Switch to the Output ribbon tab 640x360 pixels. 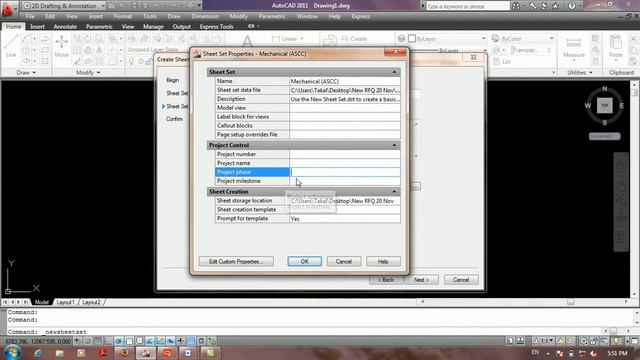[x=182, y=27]
